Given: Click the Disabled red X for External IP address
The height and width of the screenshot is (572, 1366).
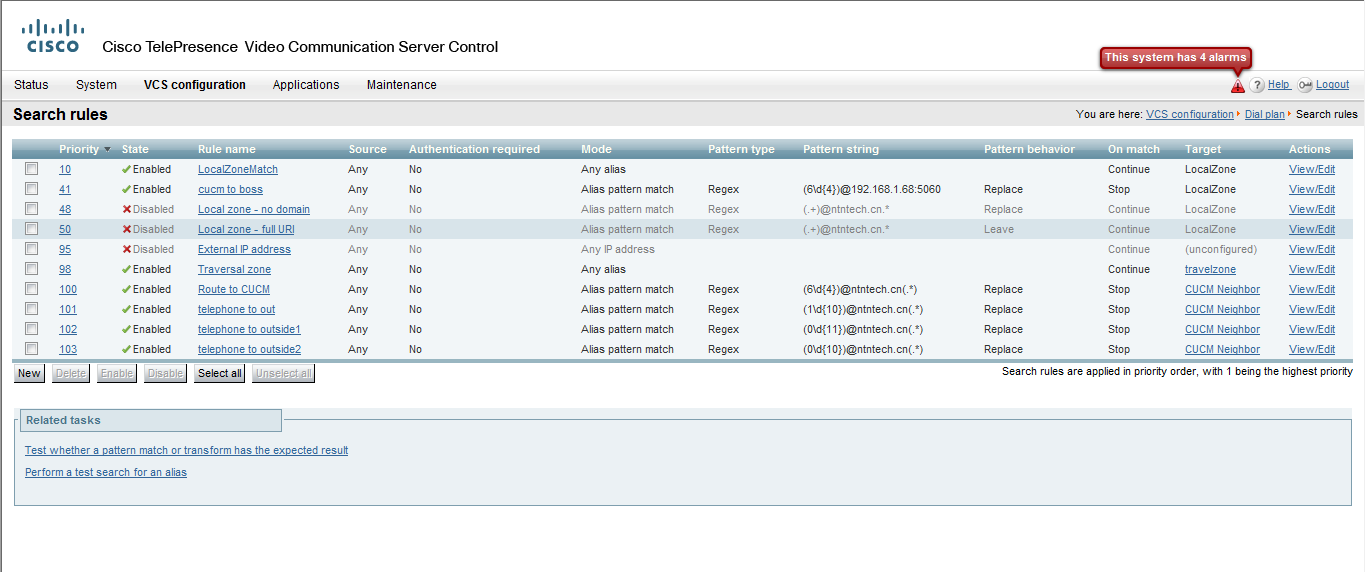Looking at the screenshot, I should [x=126, y=249].
